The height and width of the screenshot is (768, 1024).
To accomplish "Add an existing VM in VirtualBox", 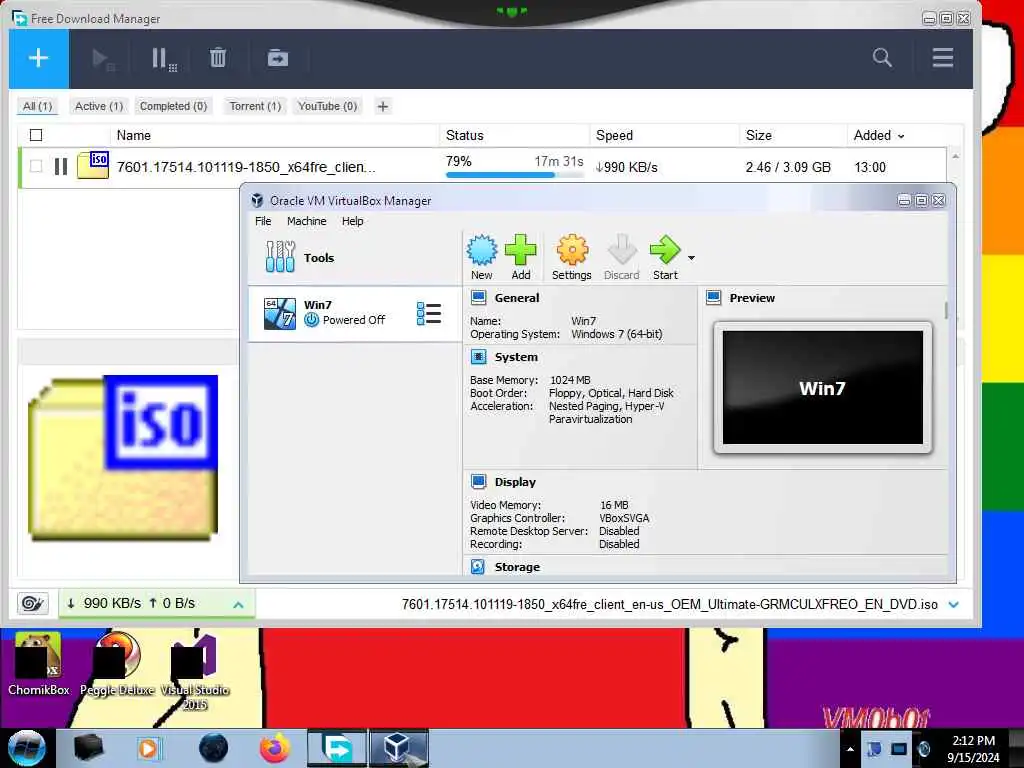I will click(520, 257).
